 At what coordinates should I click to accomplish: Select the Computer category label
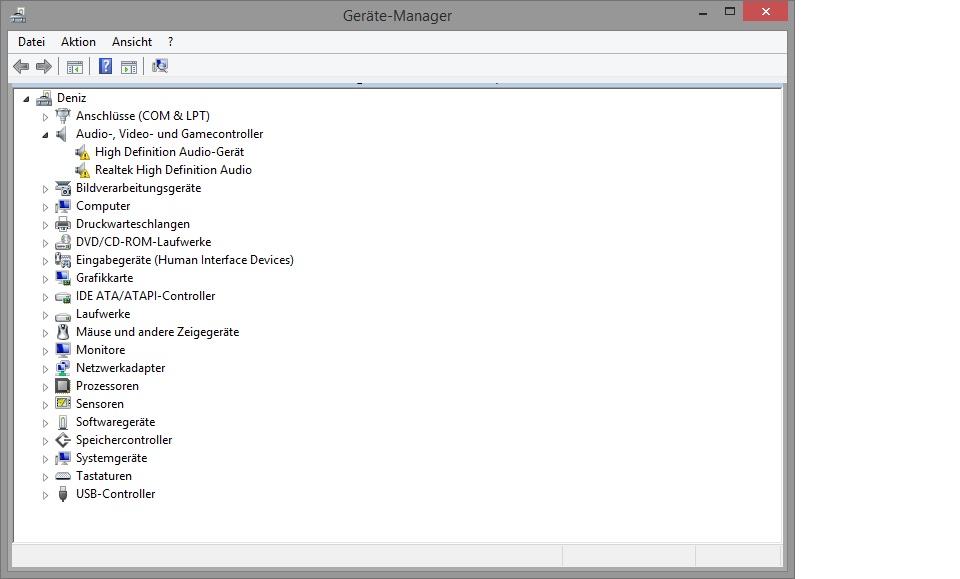[103, 206]
